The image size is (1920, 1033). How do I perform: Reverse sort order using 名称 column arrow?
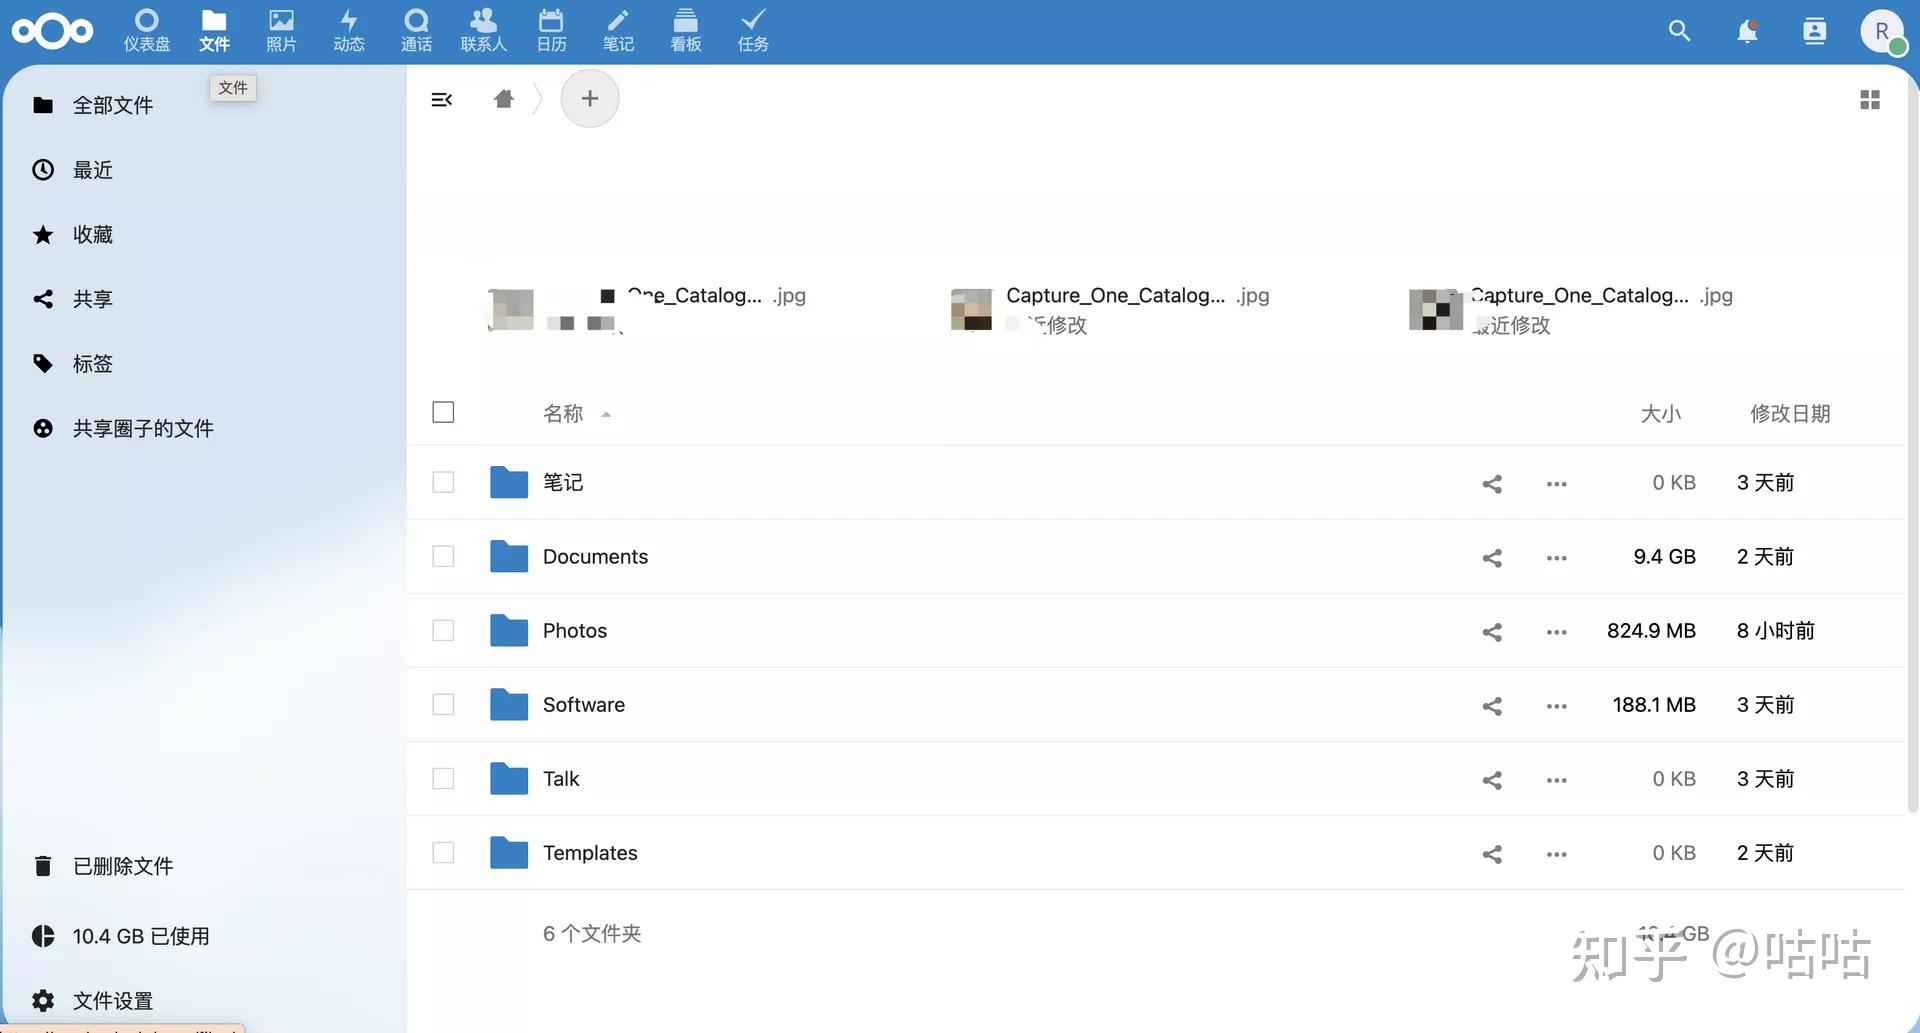click(606, 413)
